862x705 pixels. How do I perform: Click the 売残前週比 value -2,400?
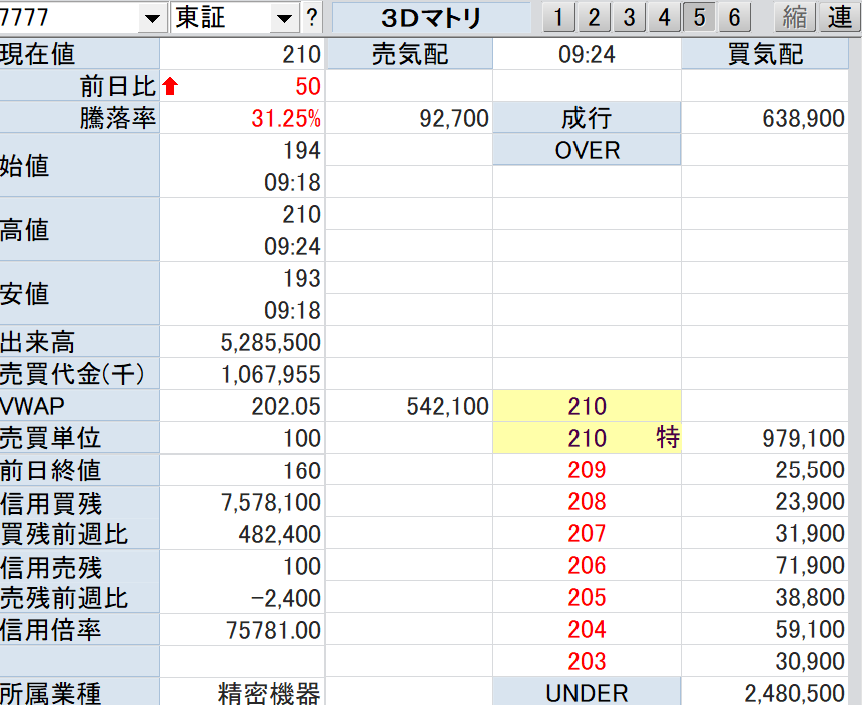pos(285,598)
